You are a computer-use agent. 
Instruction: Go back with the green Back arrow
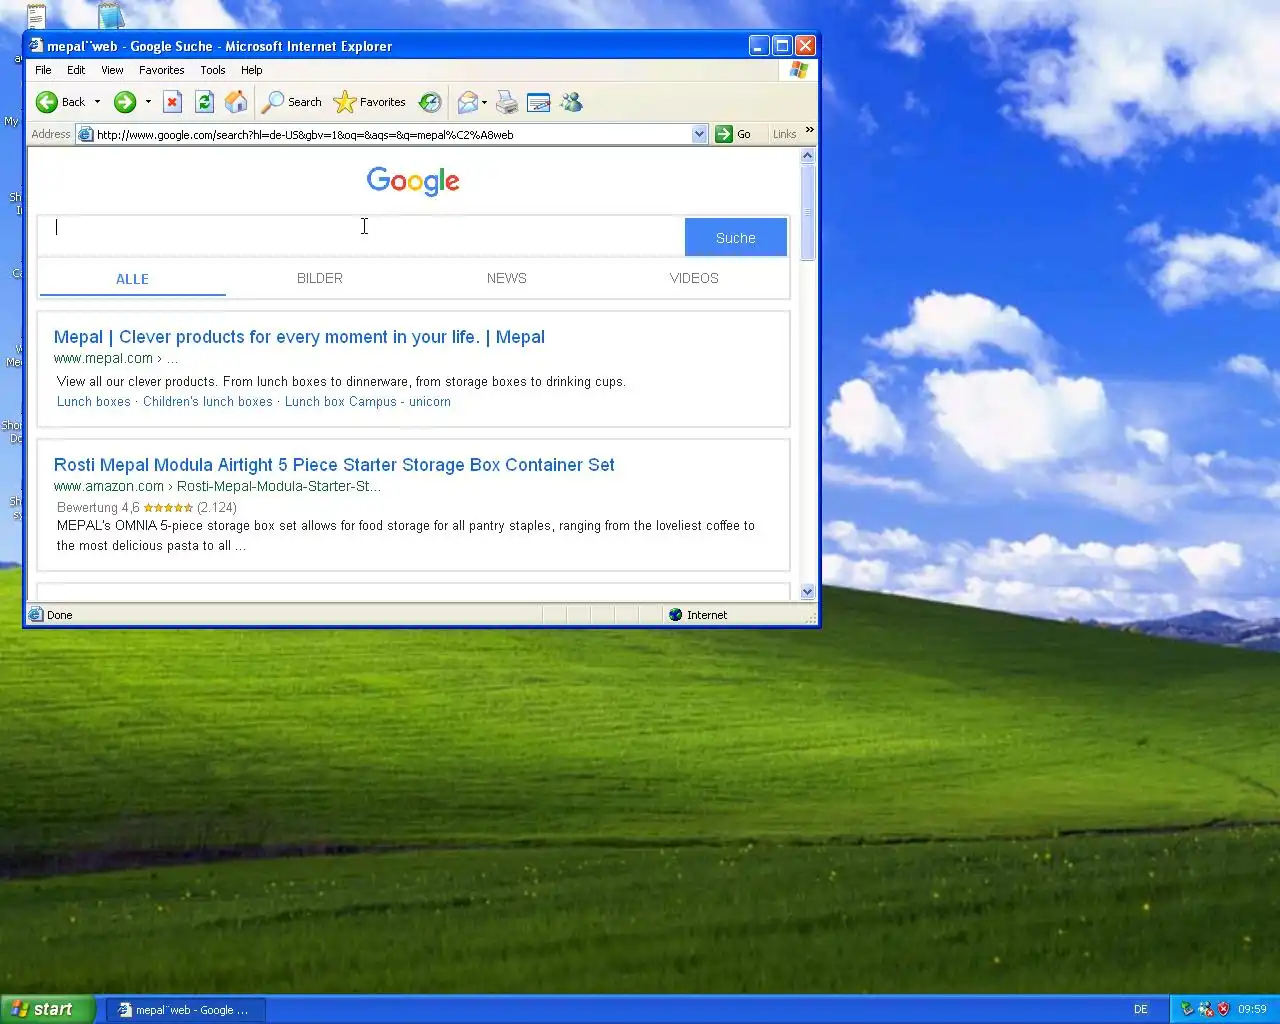click(47, 102)
